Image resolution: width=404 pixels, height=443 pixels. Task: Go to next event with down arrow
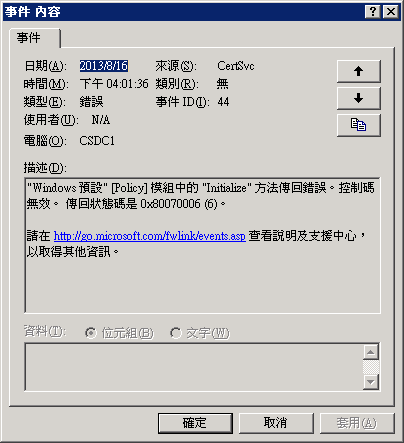[359, 98]
